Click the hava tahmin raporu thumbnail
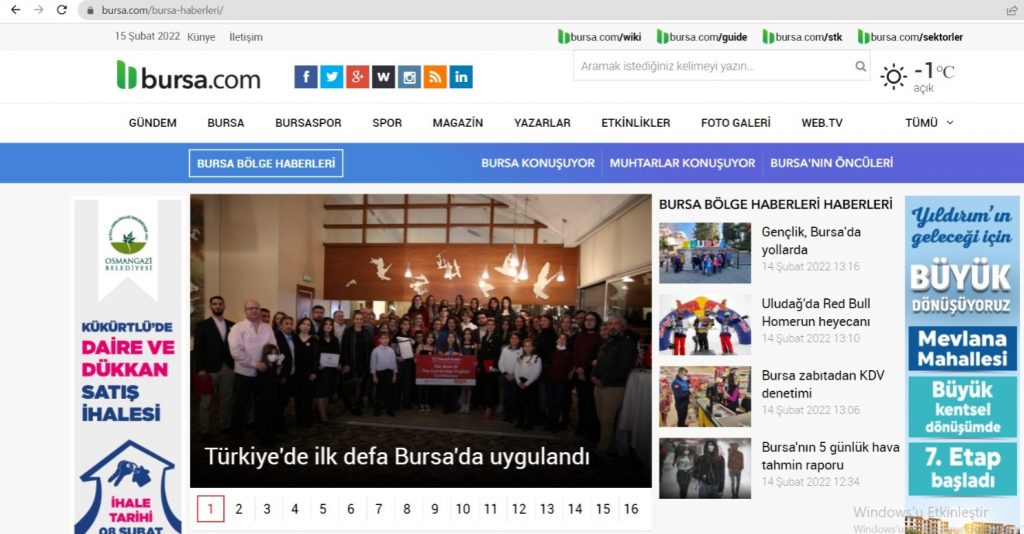Viewport: 1024px width, 534px height. (x=705, y=469)
